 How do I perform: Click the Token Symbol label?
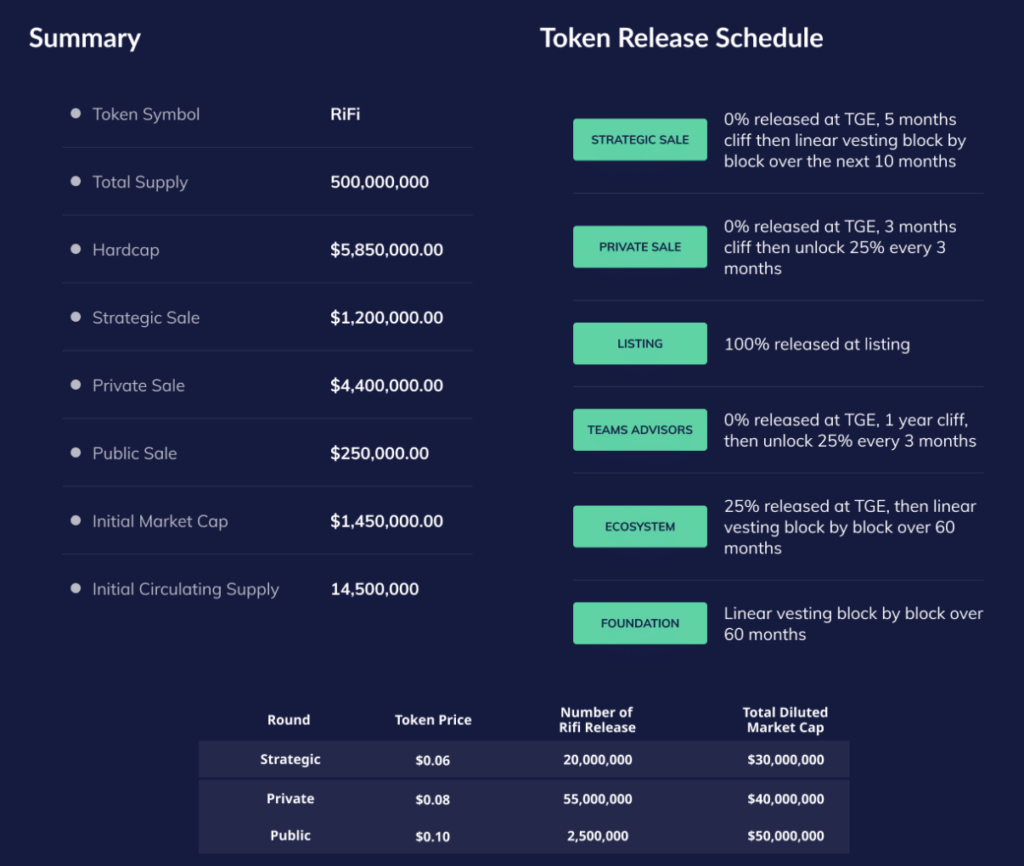(x=146, y=114)
